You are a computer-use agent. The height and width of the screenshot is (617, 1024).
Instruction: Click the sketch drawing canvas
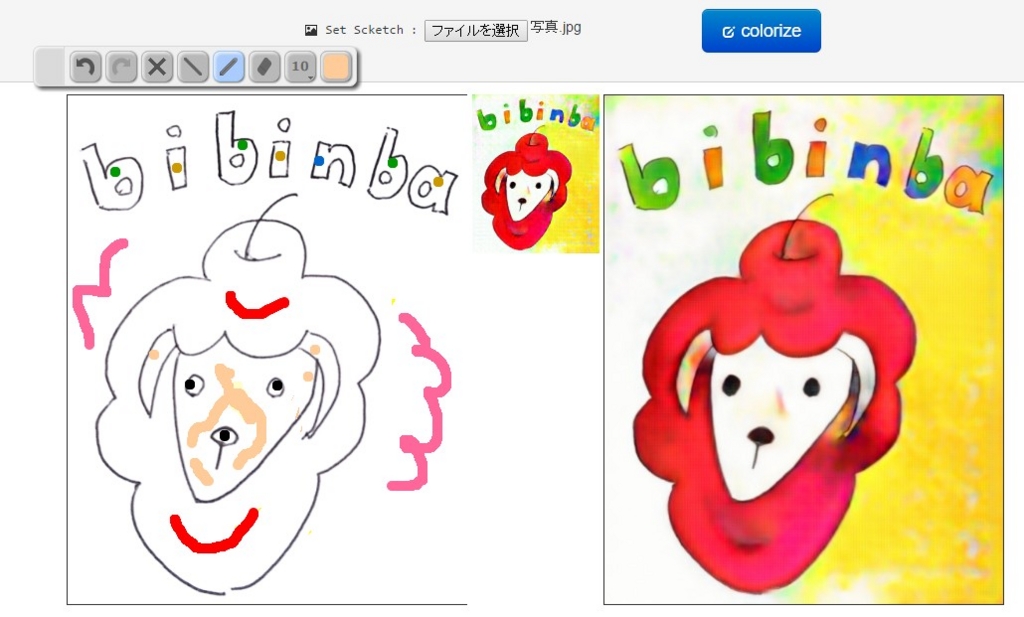(266, 349)
